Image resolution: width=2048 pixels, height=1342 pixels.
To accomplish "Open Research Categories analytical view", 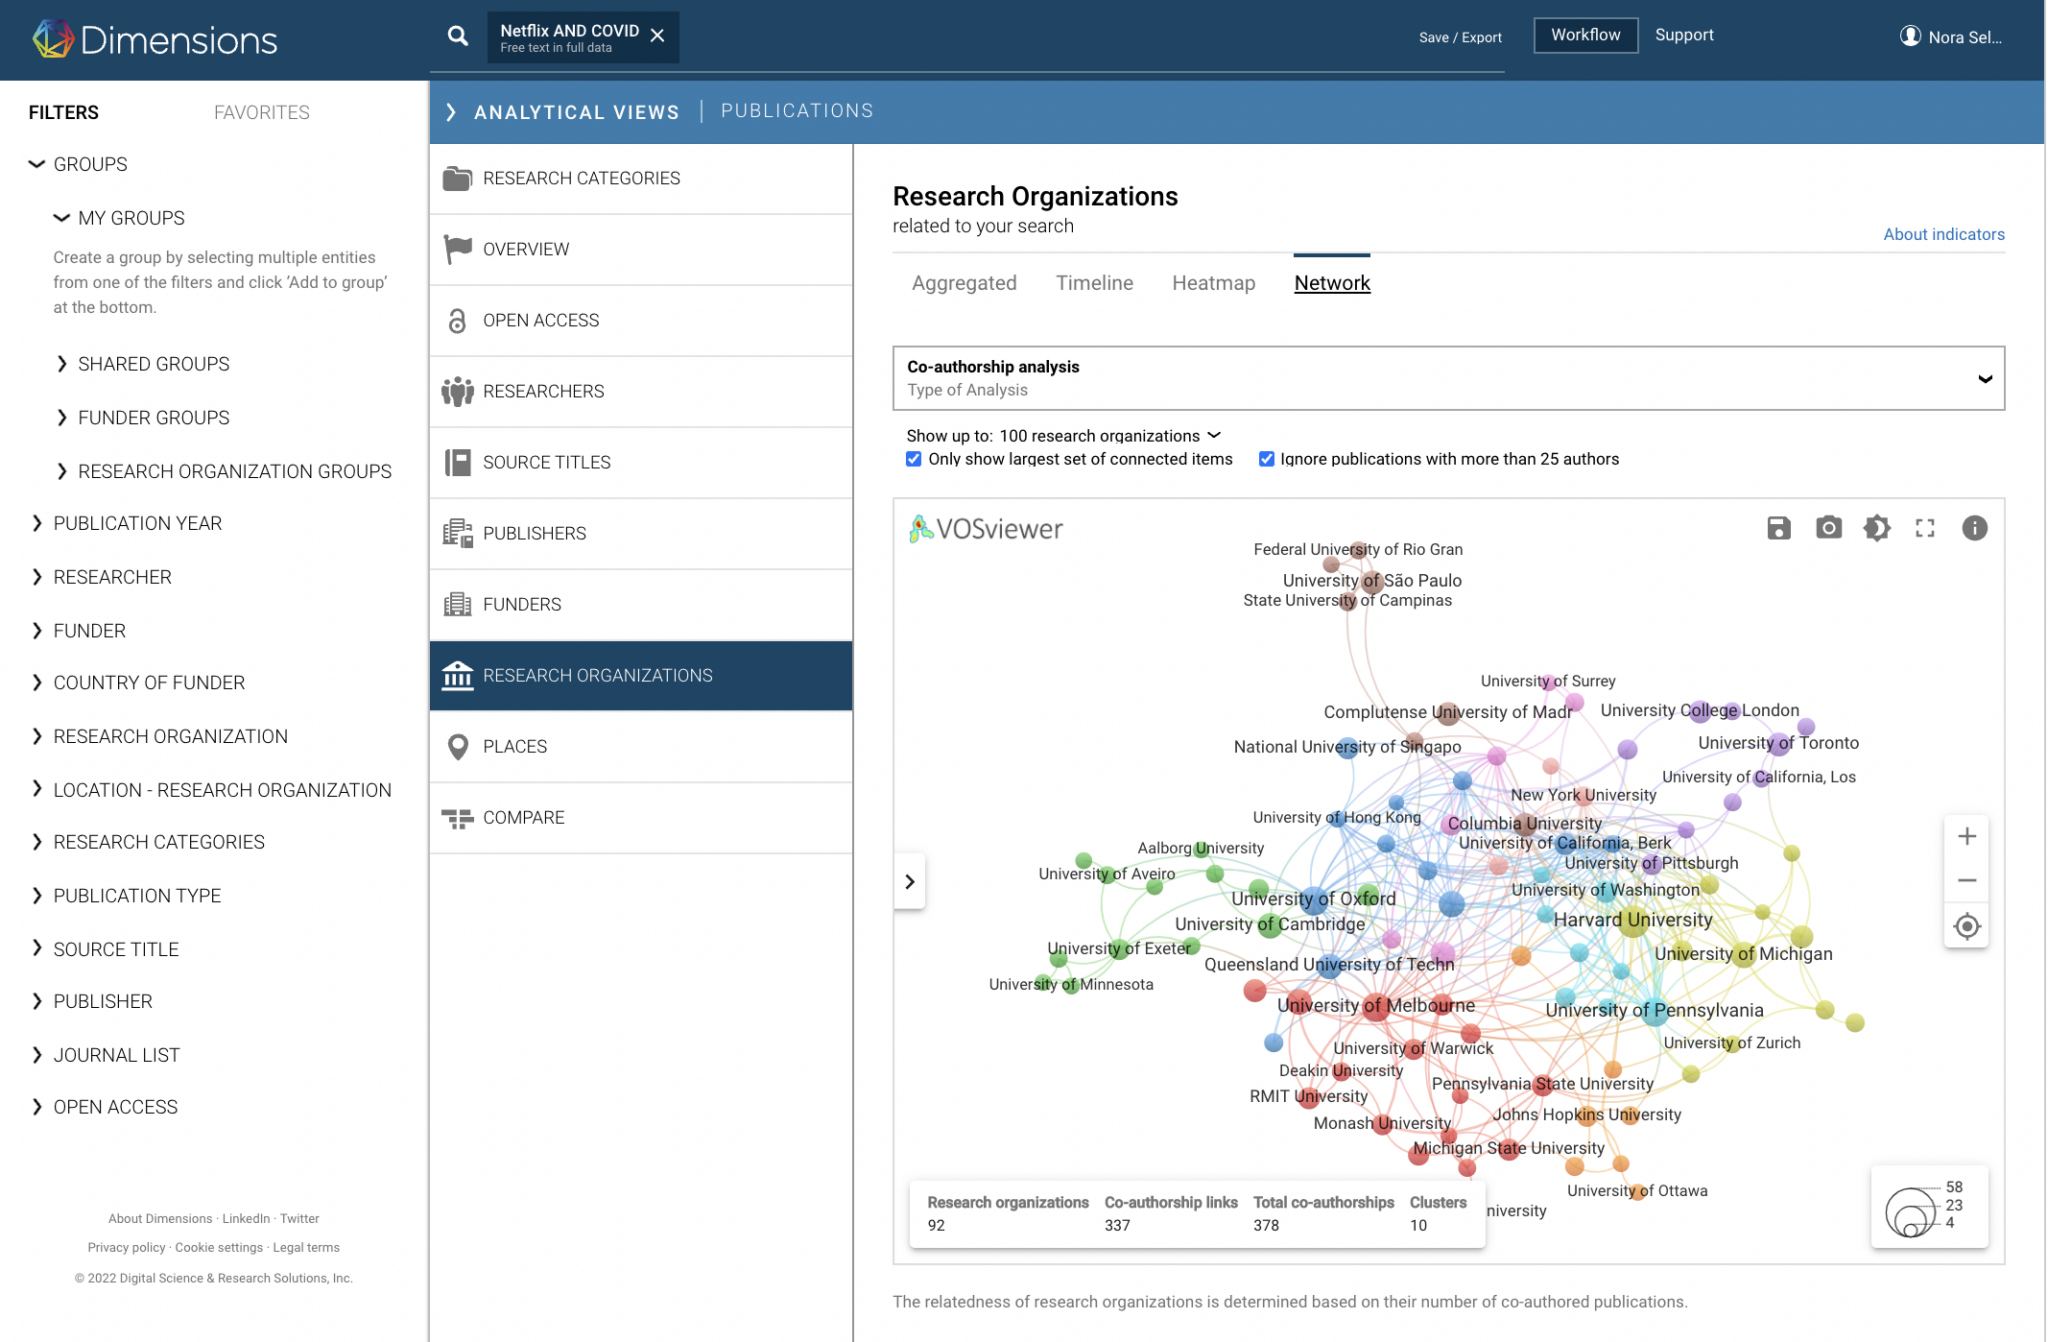I will 581,178.
